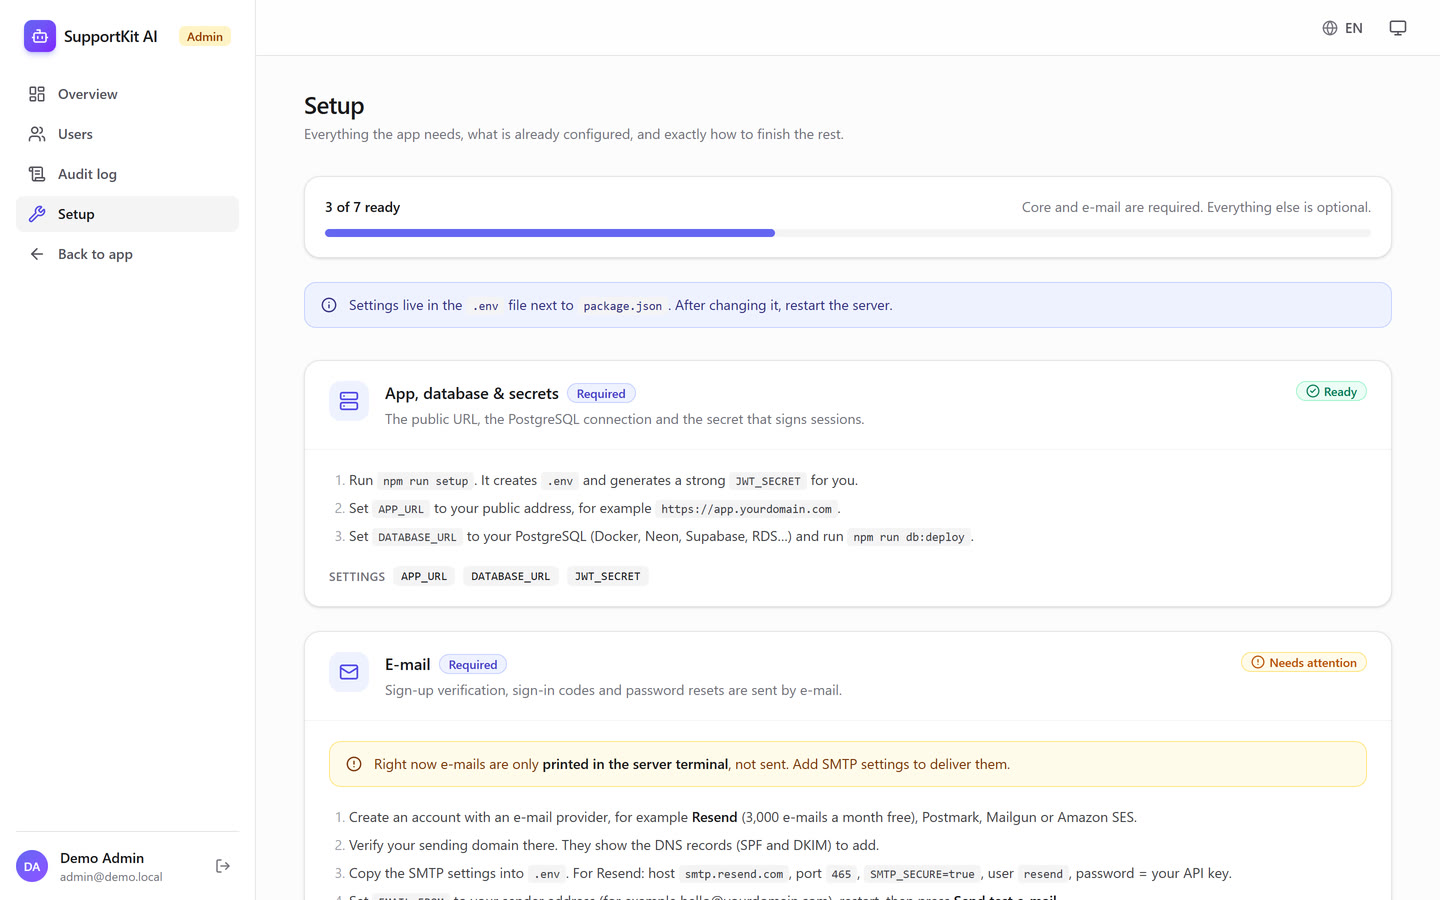Screen dimensions: 1440x900
Task: Click the JWT_SECRET settings chip
Action: (608, 576)
